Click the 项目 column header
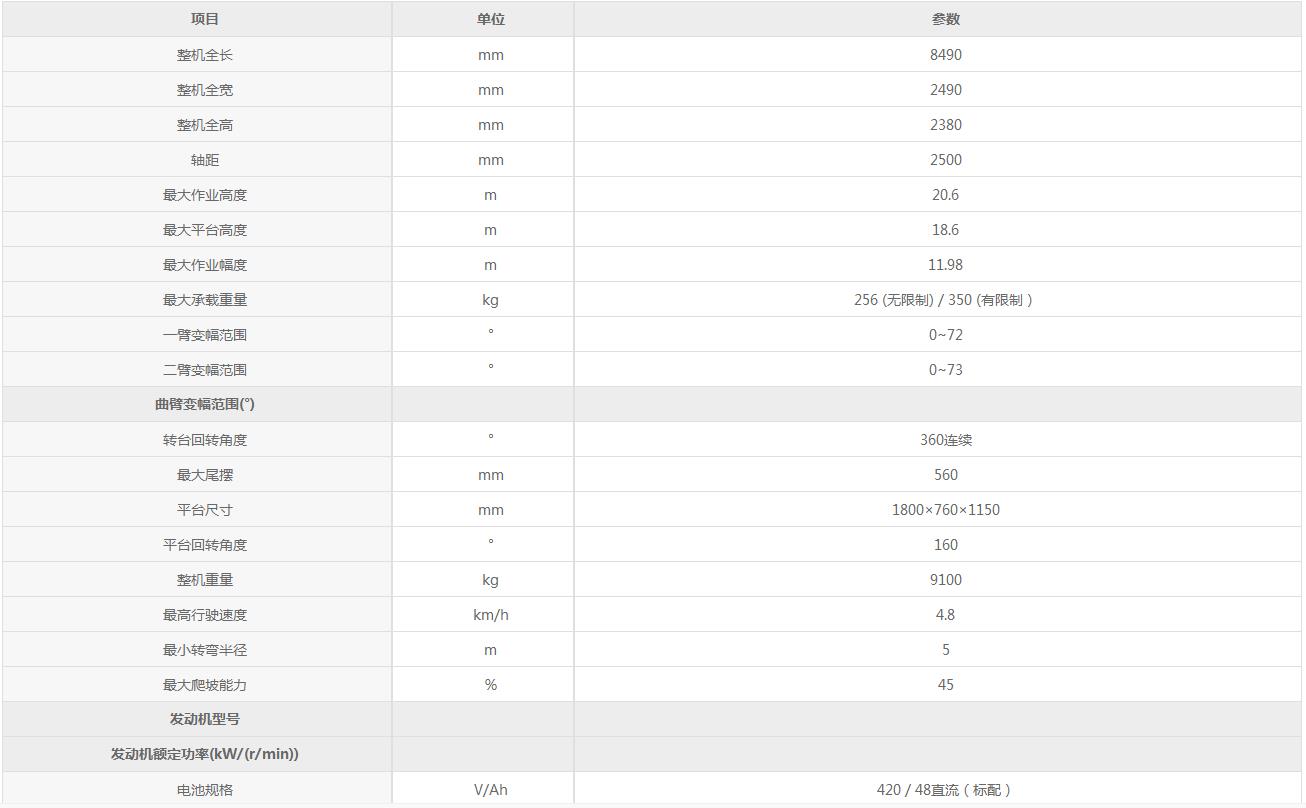The image size is (1306, 808). click(205, 19)
